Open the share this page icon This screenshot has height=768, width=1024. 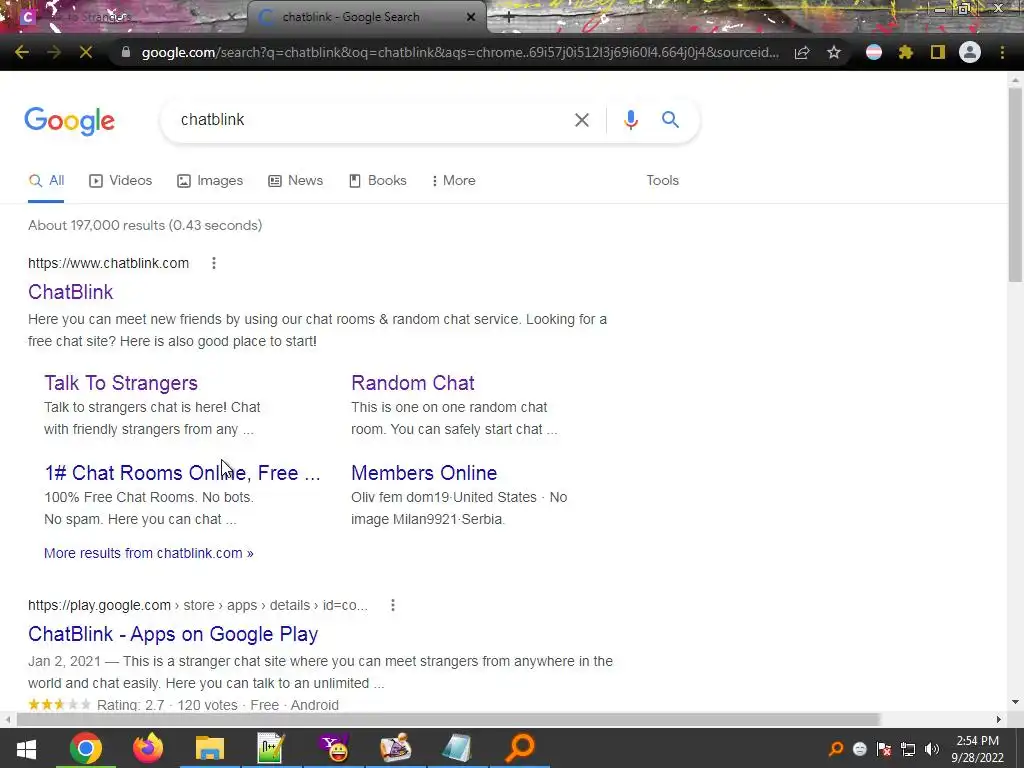click(x=802, y=52)
